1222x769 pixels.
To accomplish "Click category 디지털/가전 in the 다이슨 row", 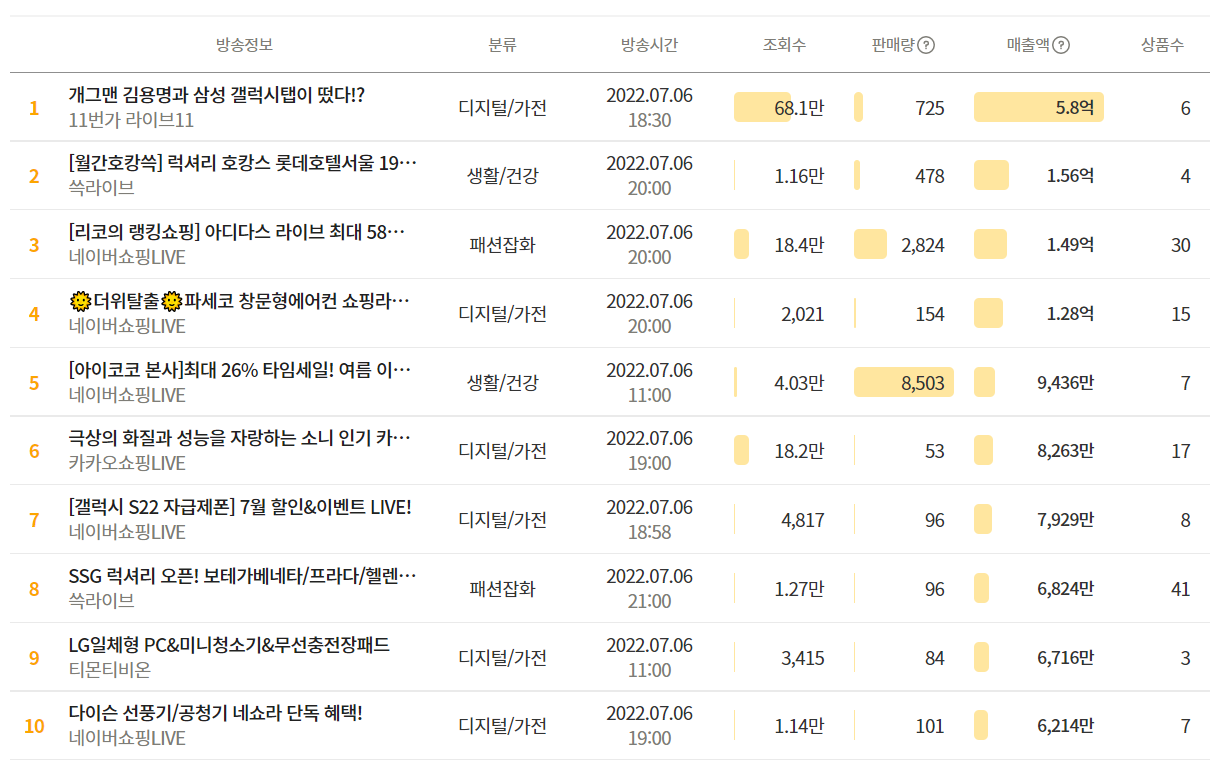I will 502,726.
